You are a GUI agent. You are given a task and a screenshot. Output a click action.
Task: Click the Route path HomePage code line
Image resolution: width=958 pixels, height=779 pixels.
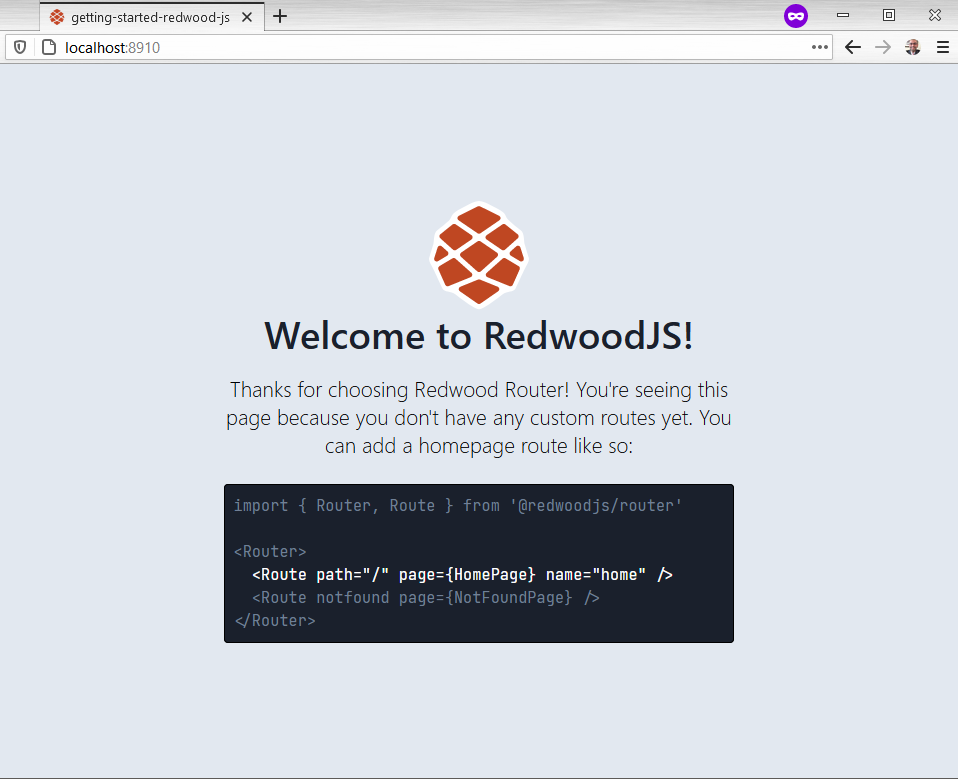(x=462, y=574)
